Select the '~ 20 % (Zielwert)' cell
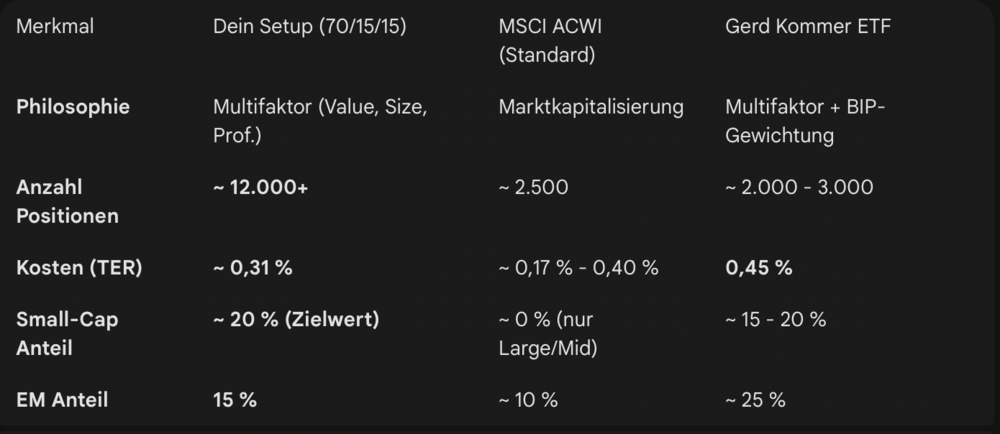This screenshot has width=1000, height=434. click(x=296, y=320)
